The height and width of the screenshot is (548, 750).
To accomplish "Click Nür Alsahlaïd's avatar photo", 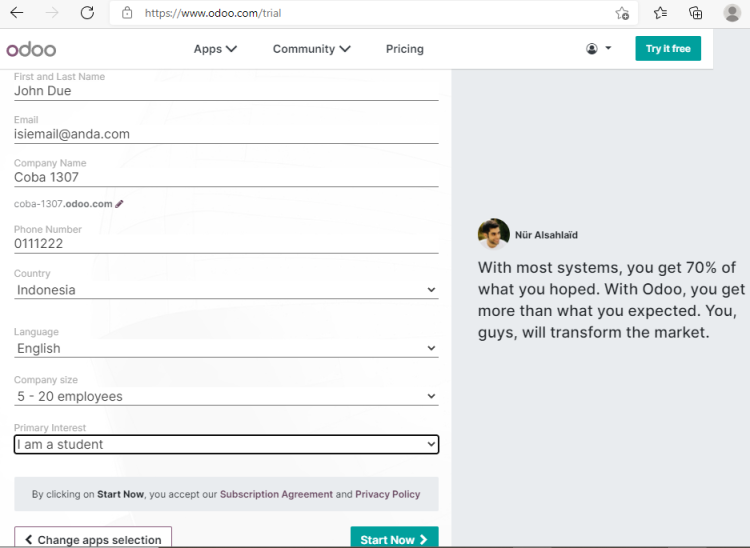I will [493, 234].
